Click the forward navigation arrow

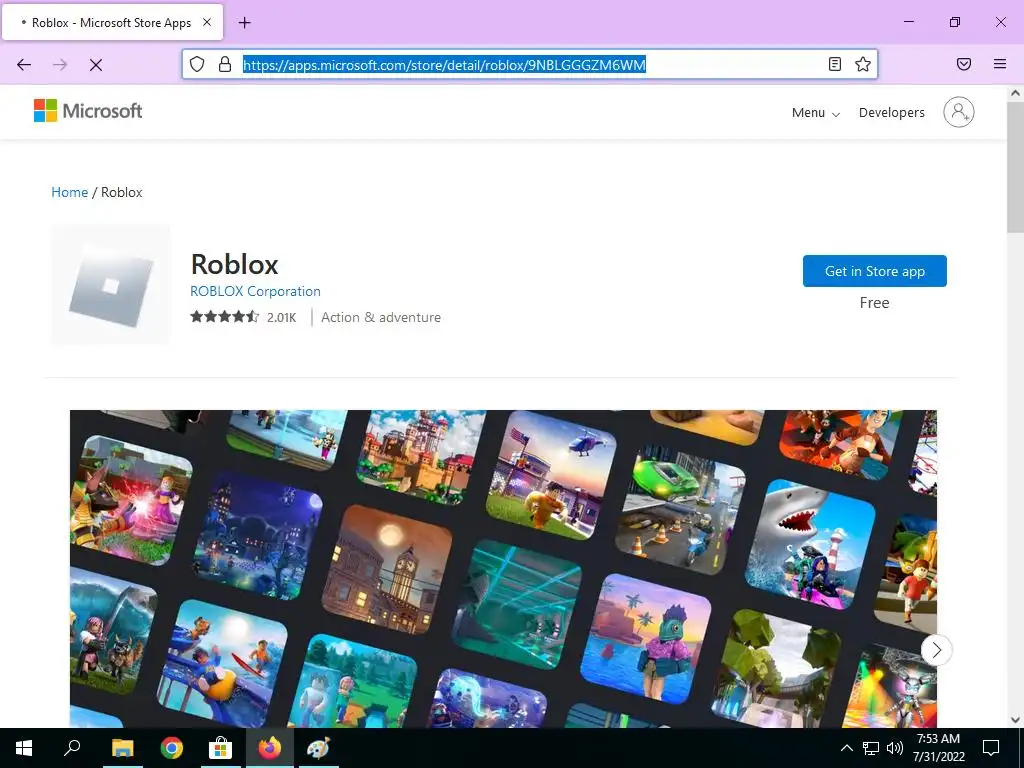[x=60, y=65]
